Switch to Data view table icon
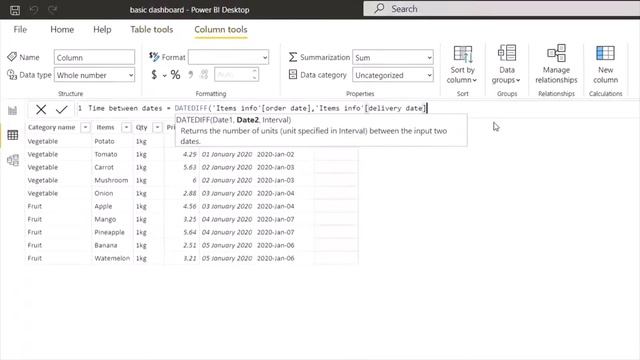 (x=13, y=135)
